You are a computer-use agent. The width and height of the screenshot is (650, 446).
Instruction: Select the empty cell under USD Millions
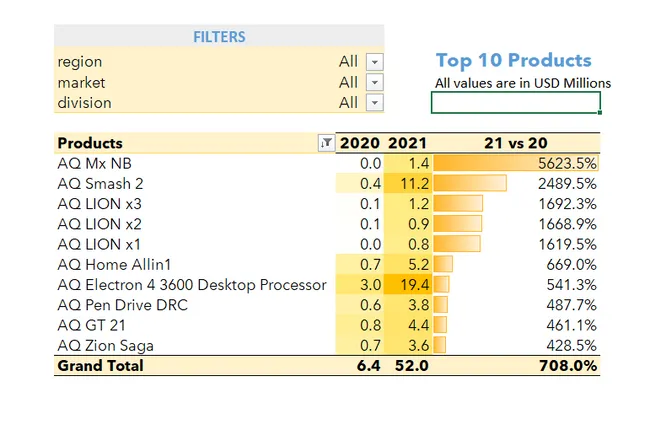[x=516, y=102]
